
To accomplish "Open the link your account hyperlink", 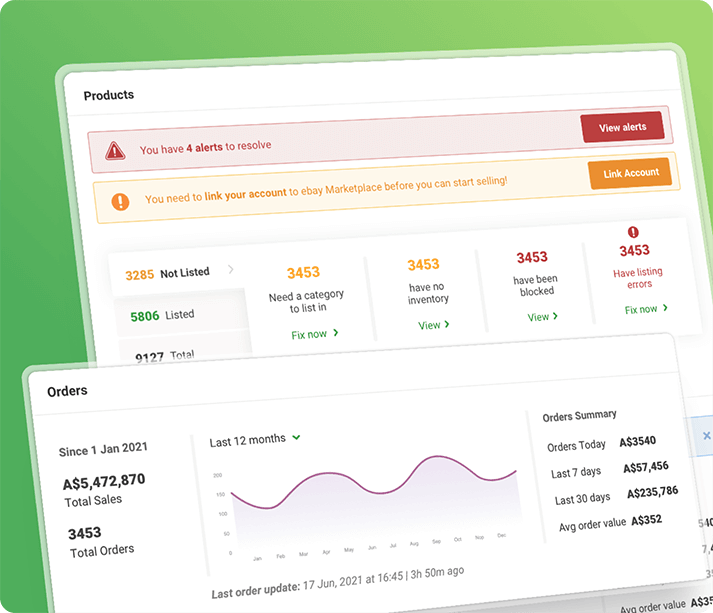I will (x=245, y=194).
